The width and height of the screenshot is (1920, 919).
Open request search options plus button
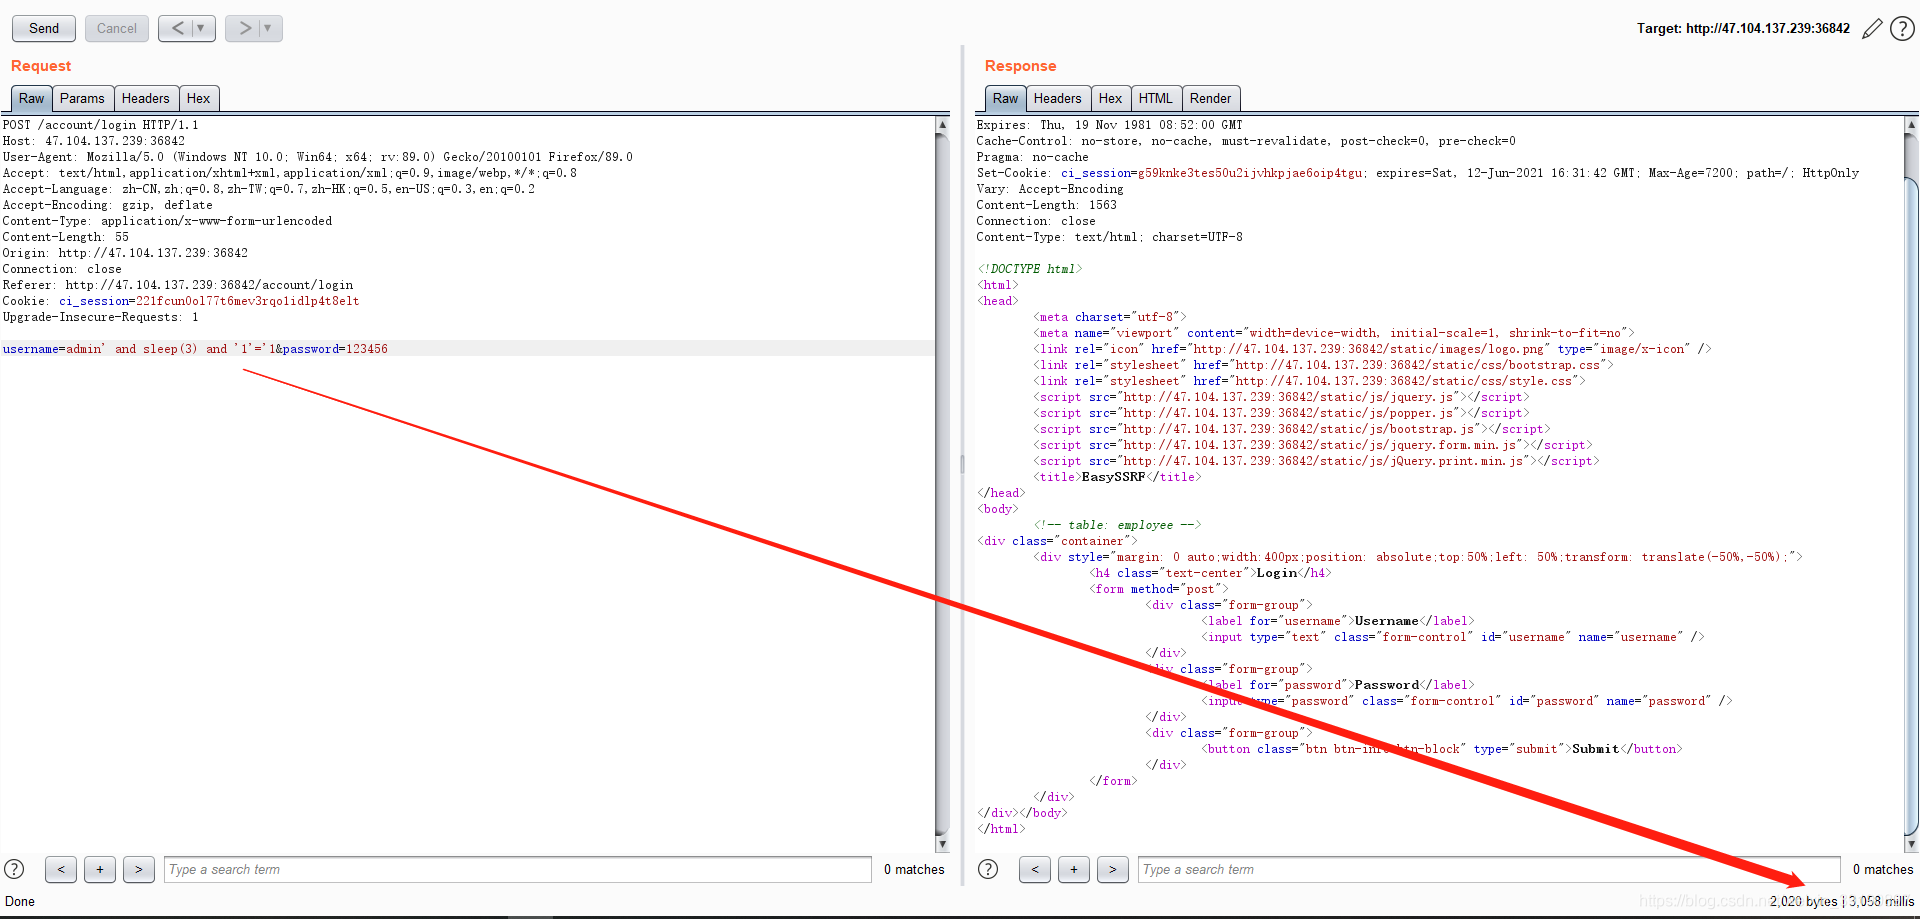pos(100,869)
